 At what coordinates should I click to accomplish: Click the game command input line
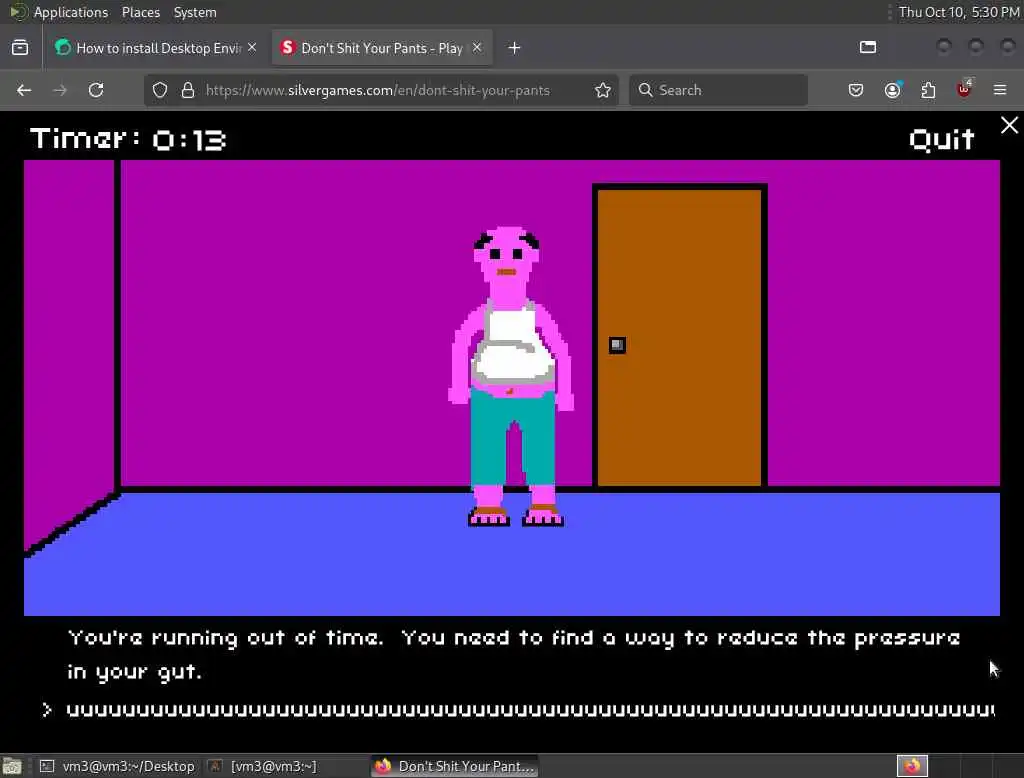519,710
